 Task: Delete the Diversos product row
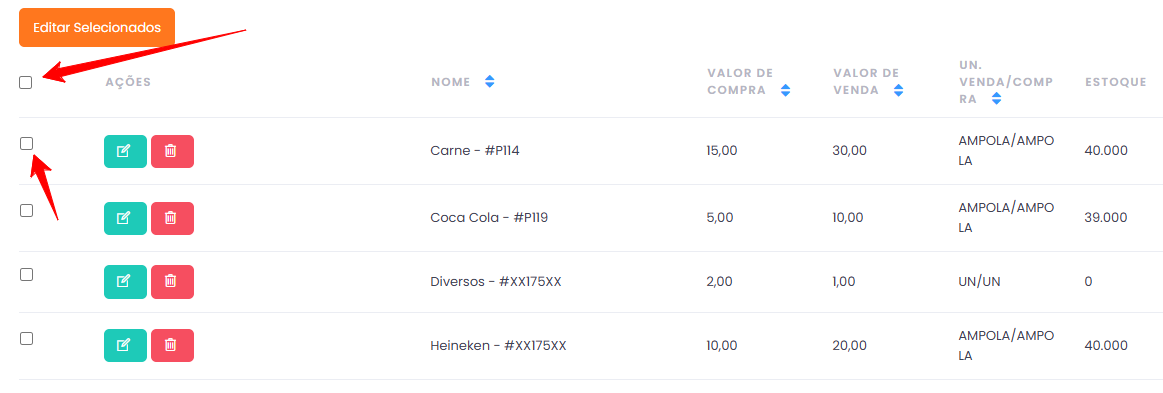point(172,282)
